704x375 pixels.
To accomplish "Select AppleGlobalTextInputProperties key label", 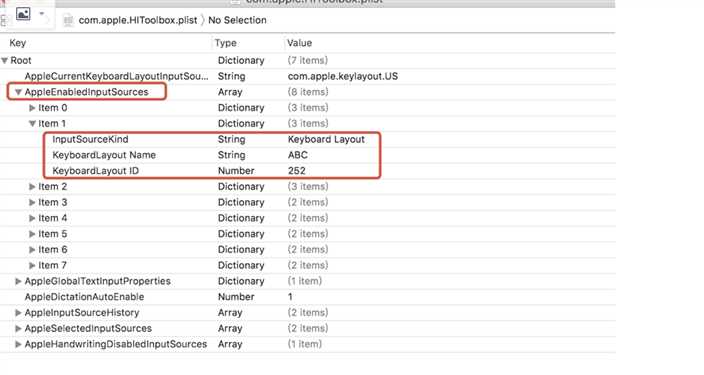I will (97, 281).
